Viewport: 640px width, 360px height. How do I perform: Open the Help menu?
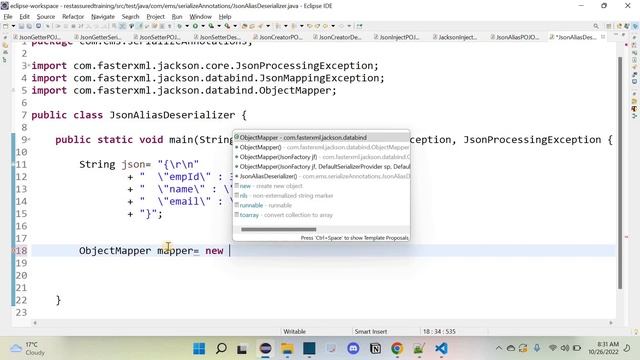coord(224,17)
